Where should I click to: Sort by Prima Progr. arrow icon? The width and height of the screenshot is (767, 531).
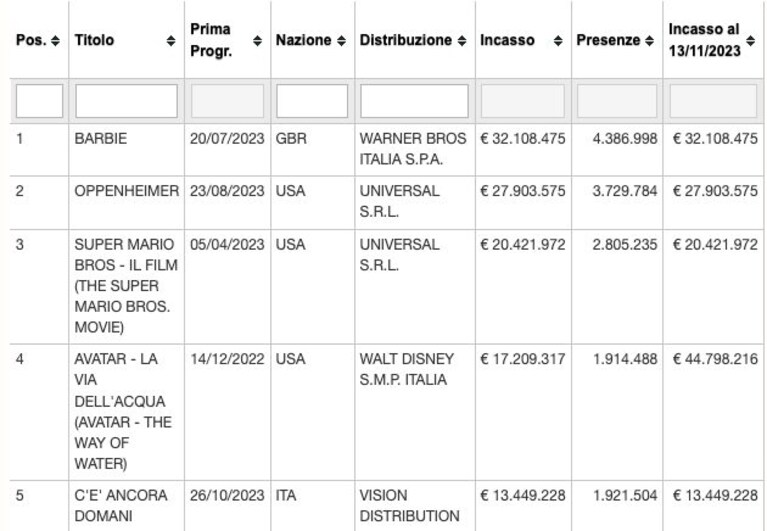coord(257,41)
